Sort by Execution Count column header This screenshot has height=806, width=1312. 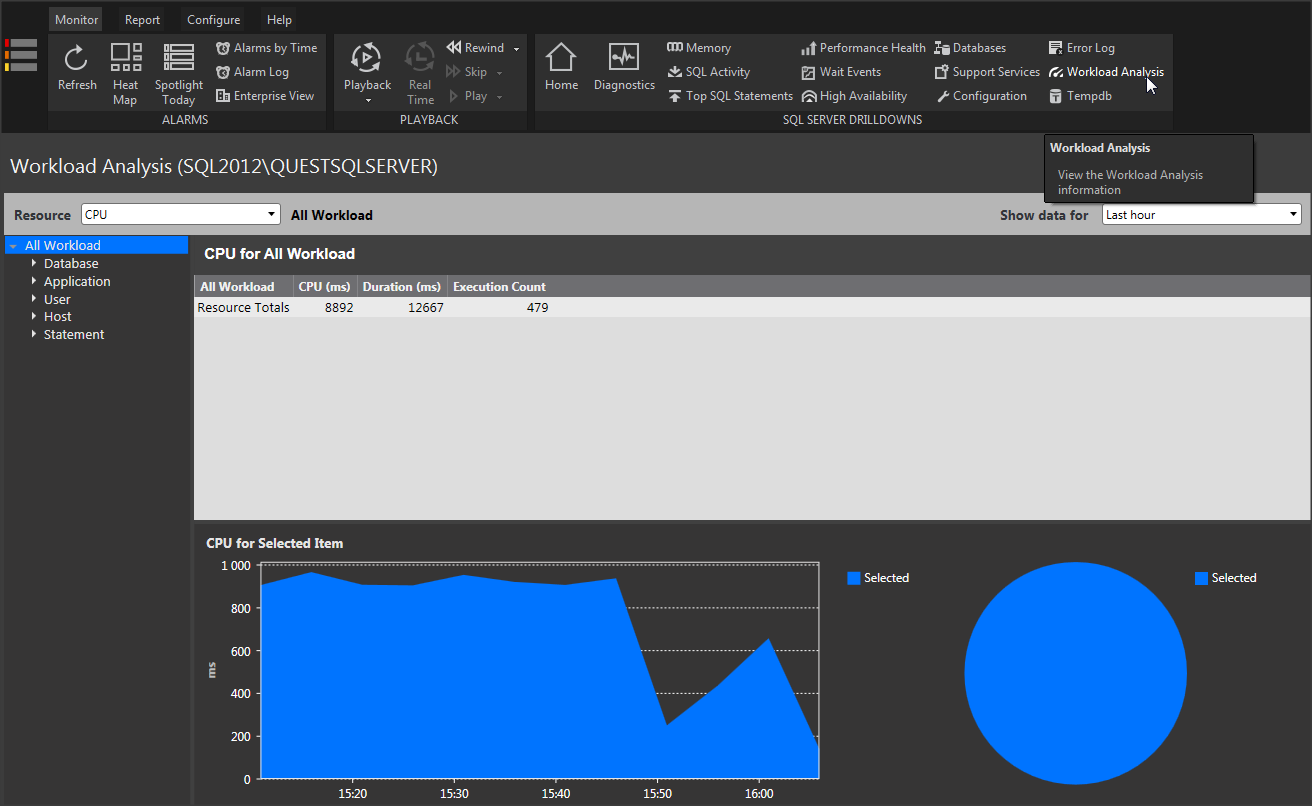coord(499,287)
